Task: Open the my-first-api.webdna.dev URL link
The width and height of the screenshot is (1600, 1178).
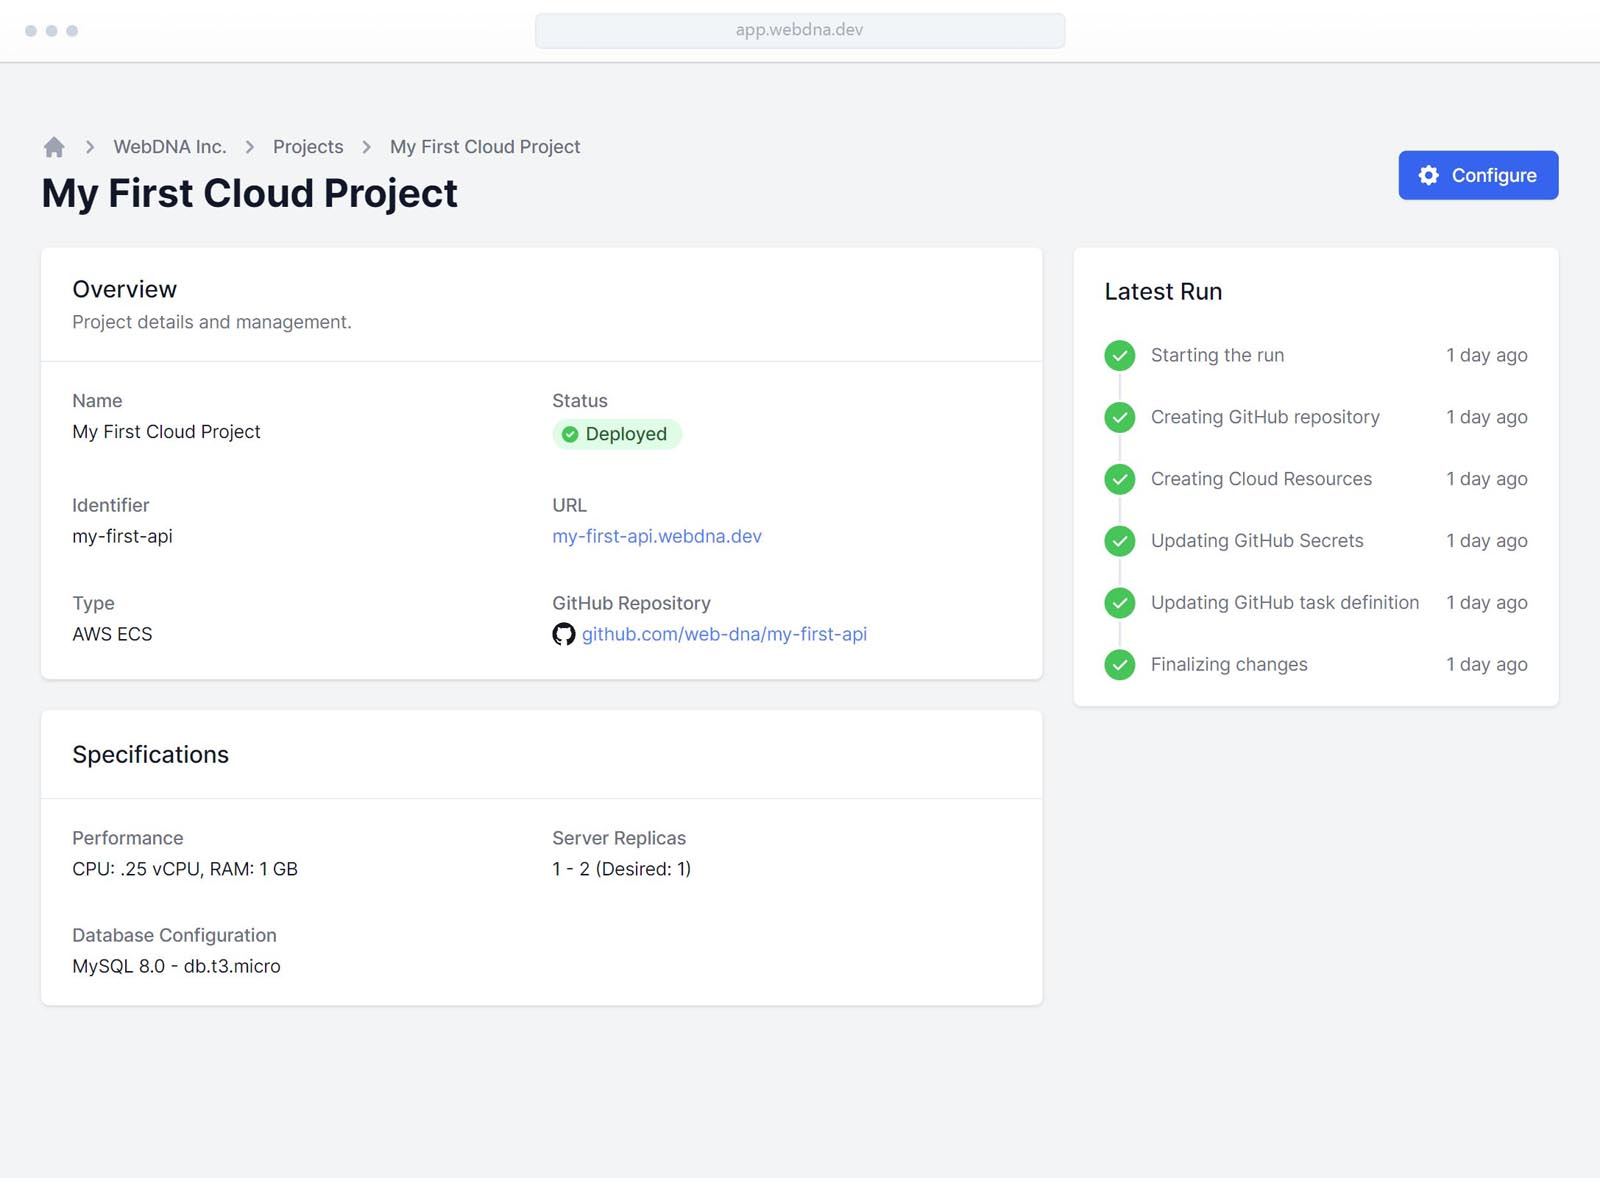Action: (x=657, y=536)
